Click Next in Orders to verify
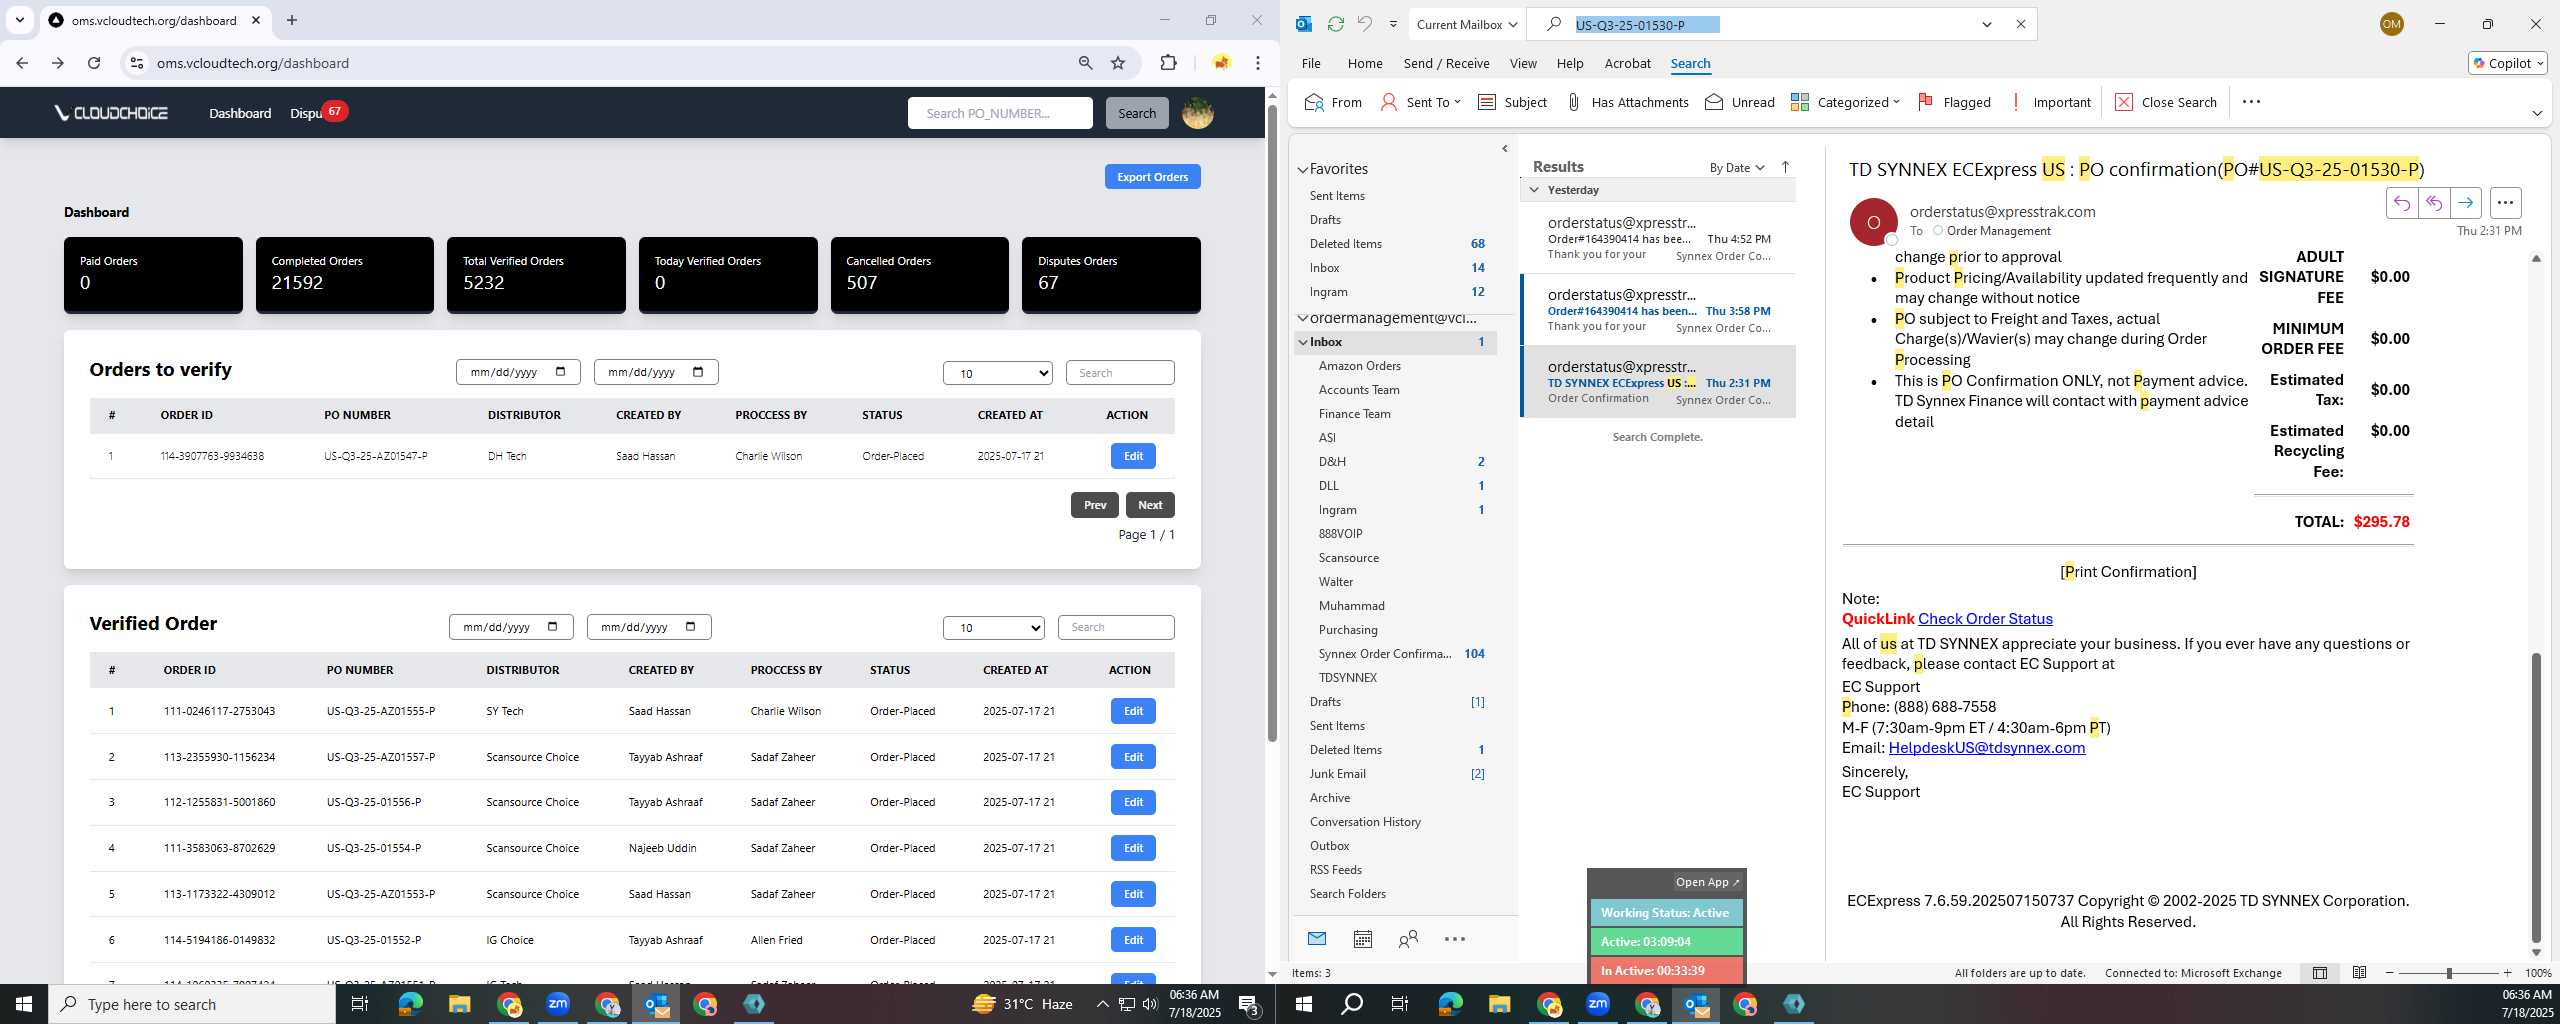This screenshot has width=2560, height=1024. pos(1150,505)
